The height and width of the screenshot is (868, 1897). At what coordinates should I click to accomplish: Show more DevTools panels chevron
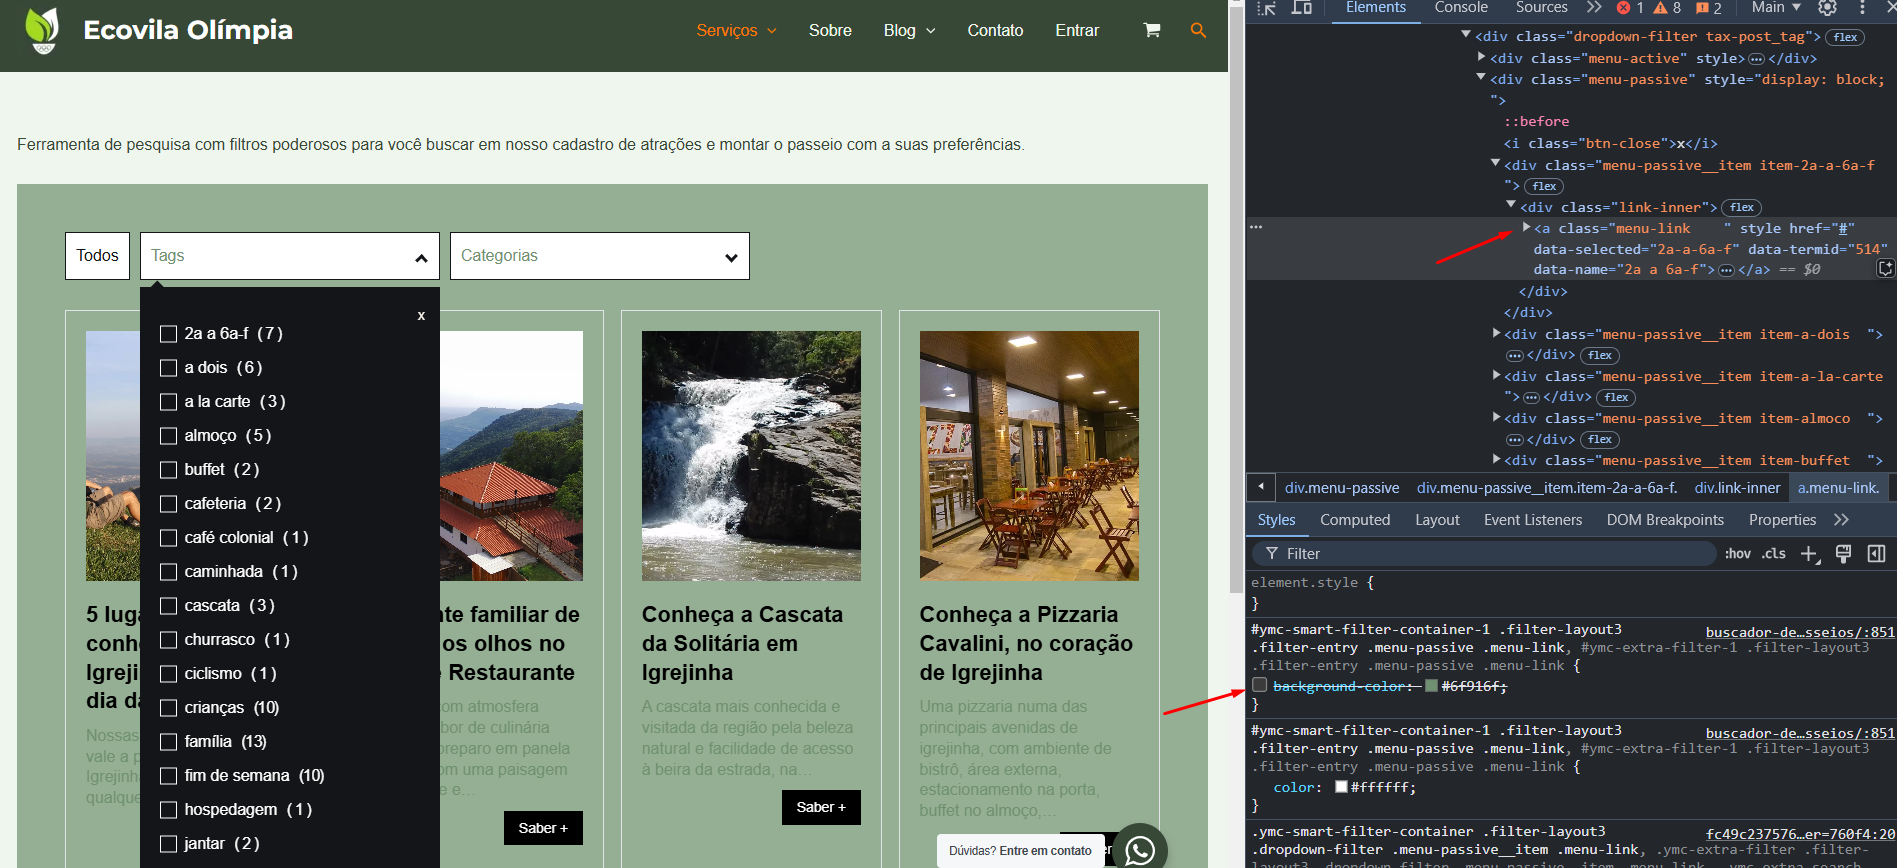point(1594,8)
